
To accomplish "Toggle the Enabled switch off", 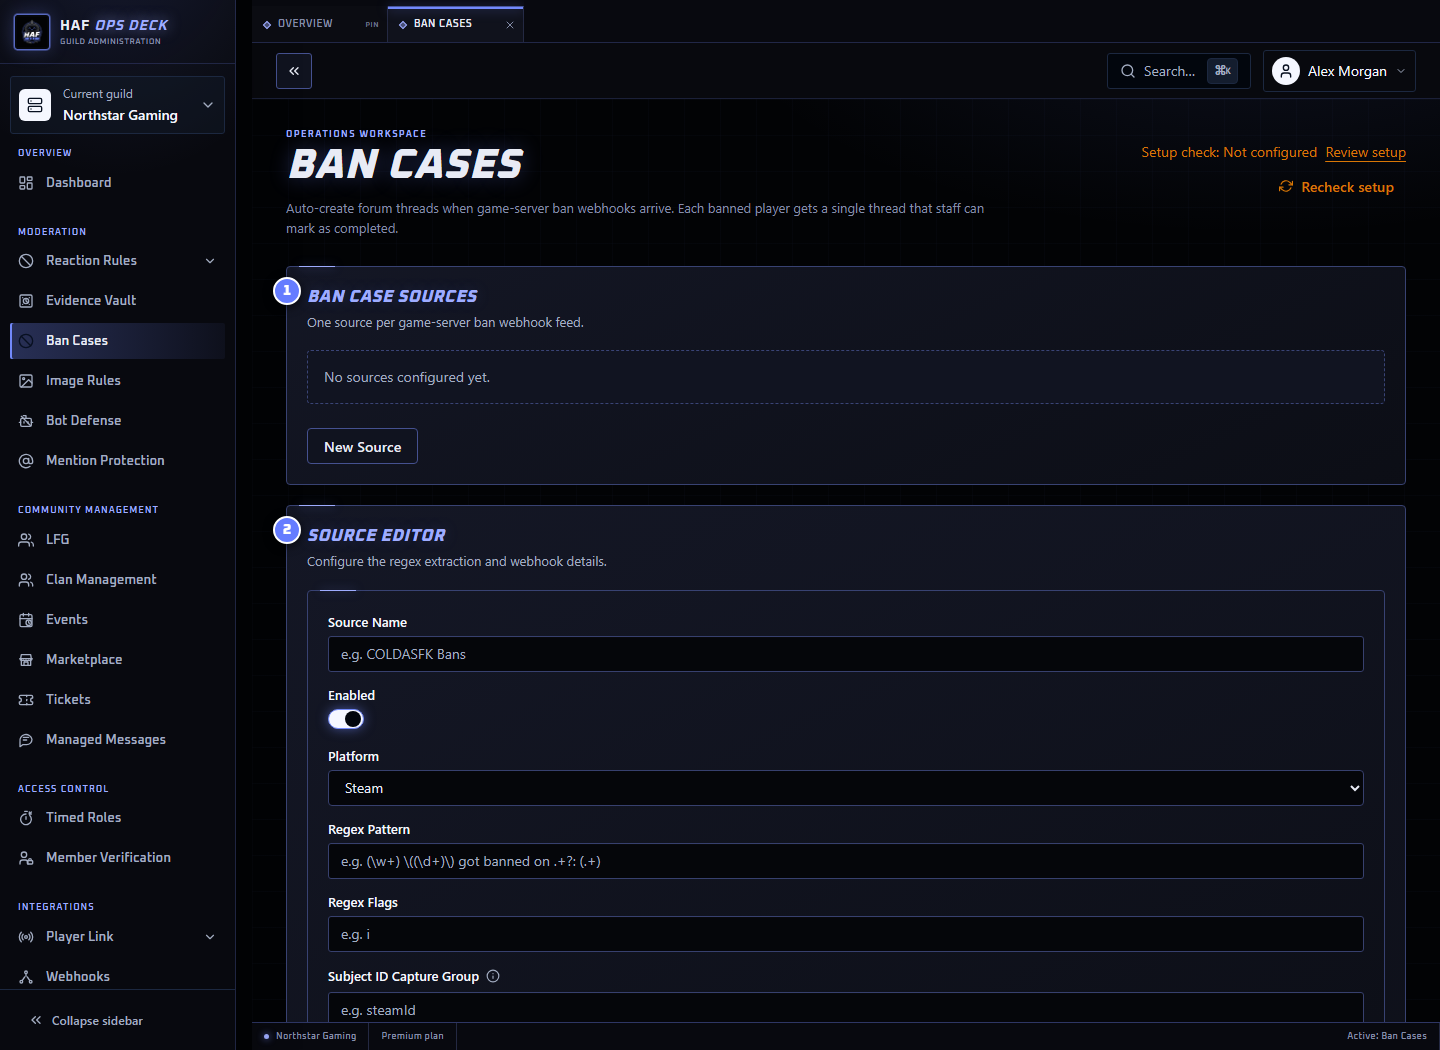I will click(x=346, y=719).
